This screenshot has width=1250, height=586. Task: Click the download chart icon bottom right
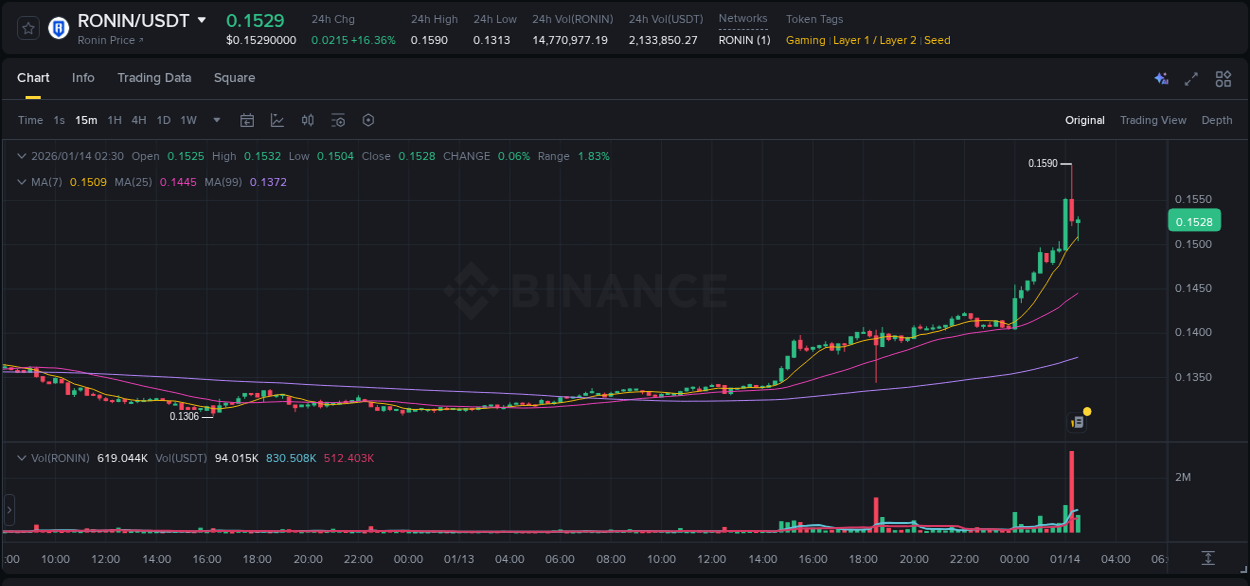tap(1207, 560)
